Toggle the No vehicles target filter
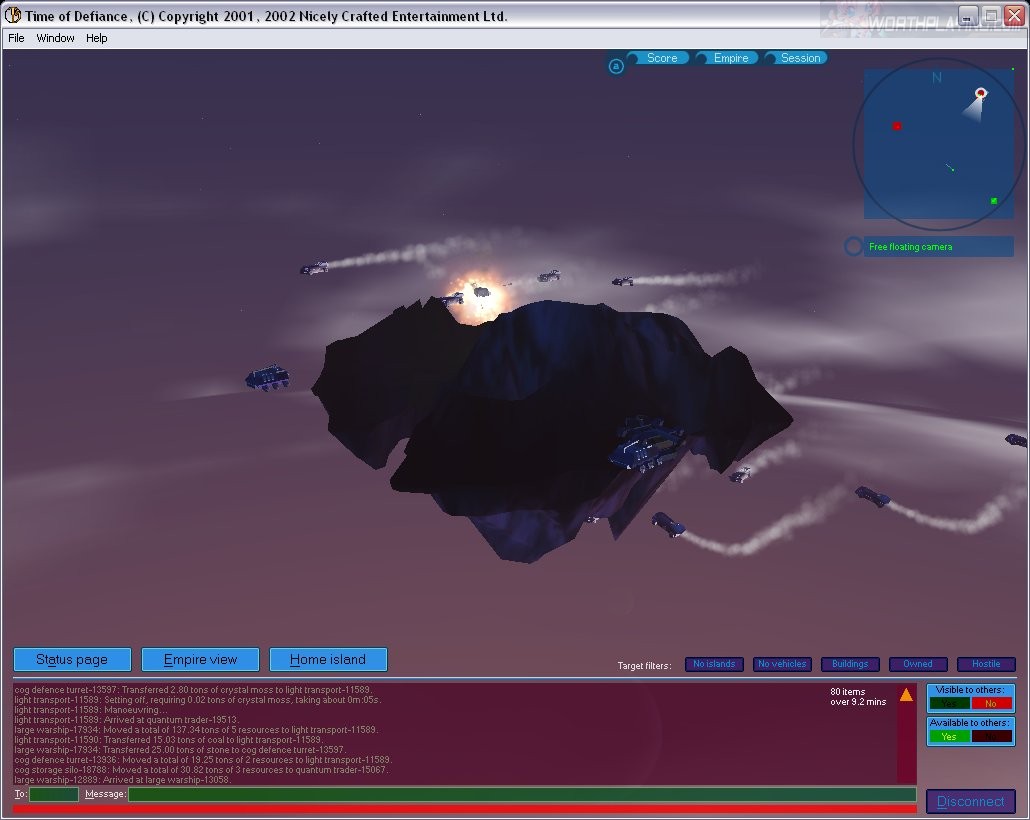Screen dimensions: 1030x820 (x=782, y=664)
